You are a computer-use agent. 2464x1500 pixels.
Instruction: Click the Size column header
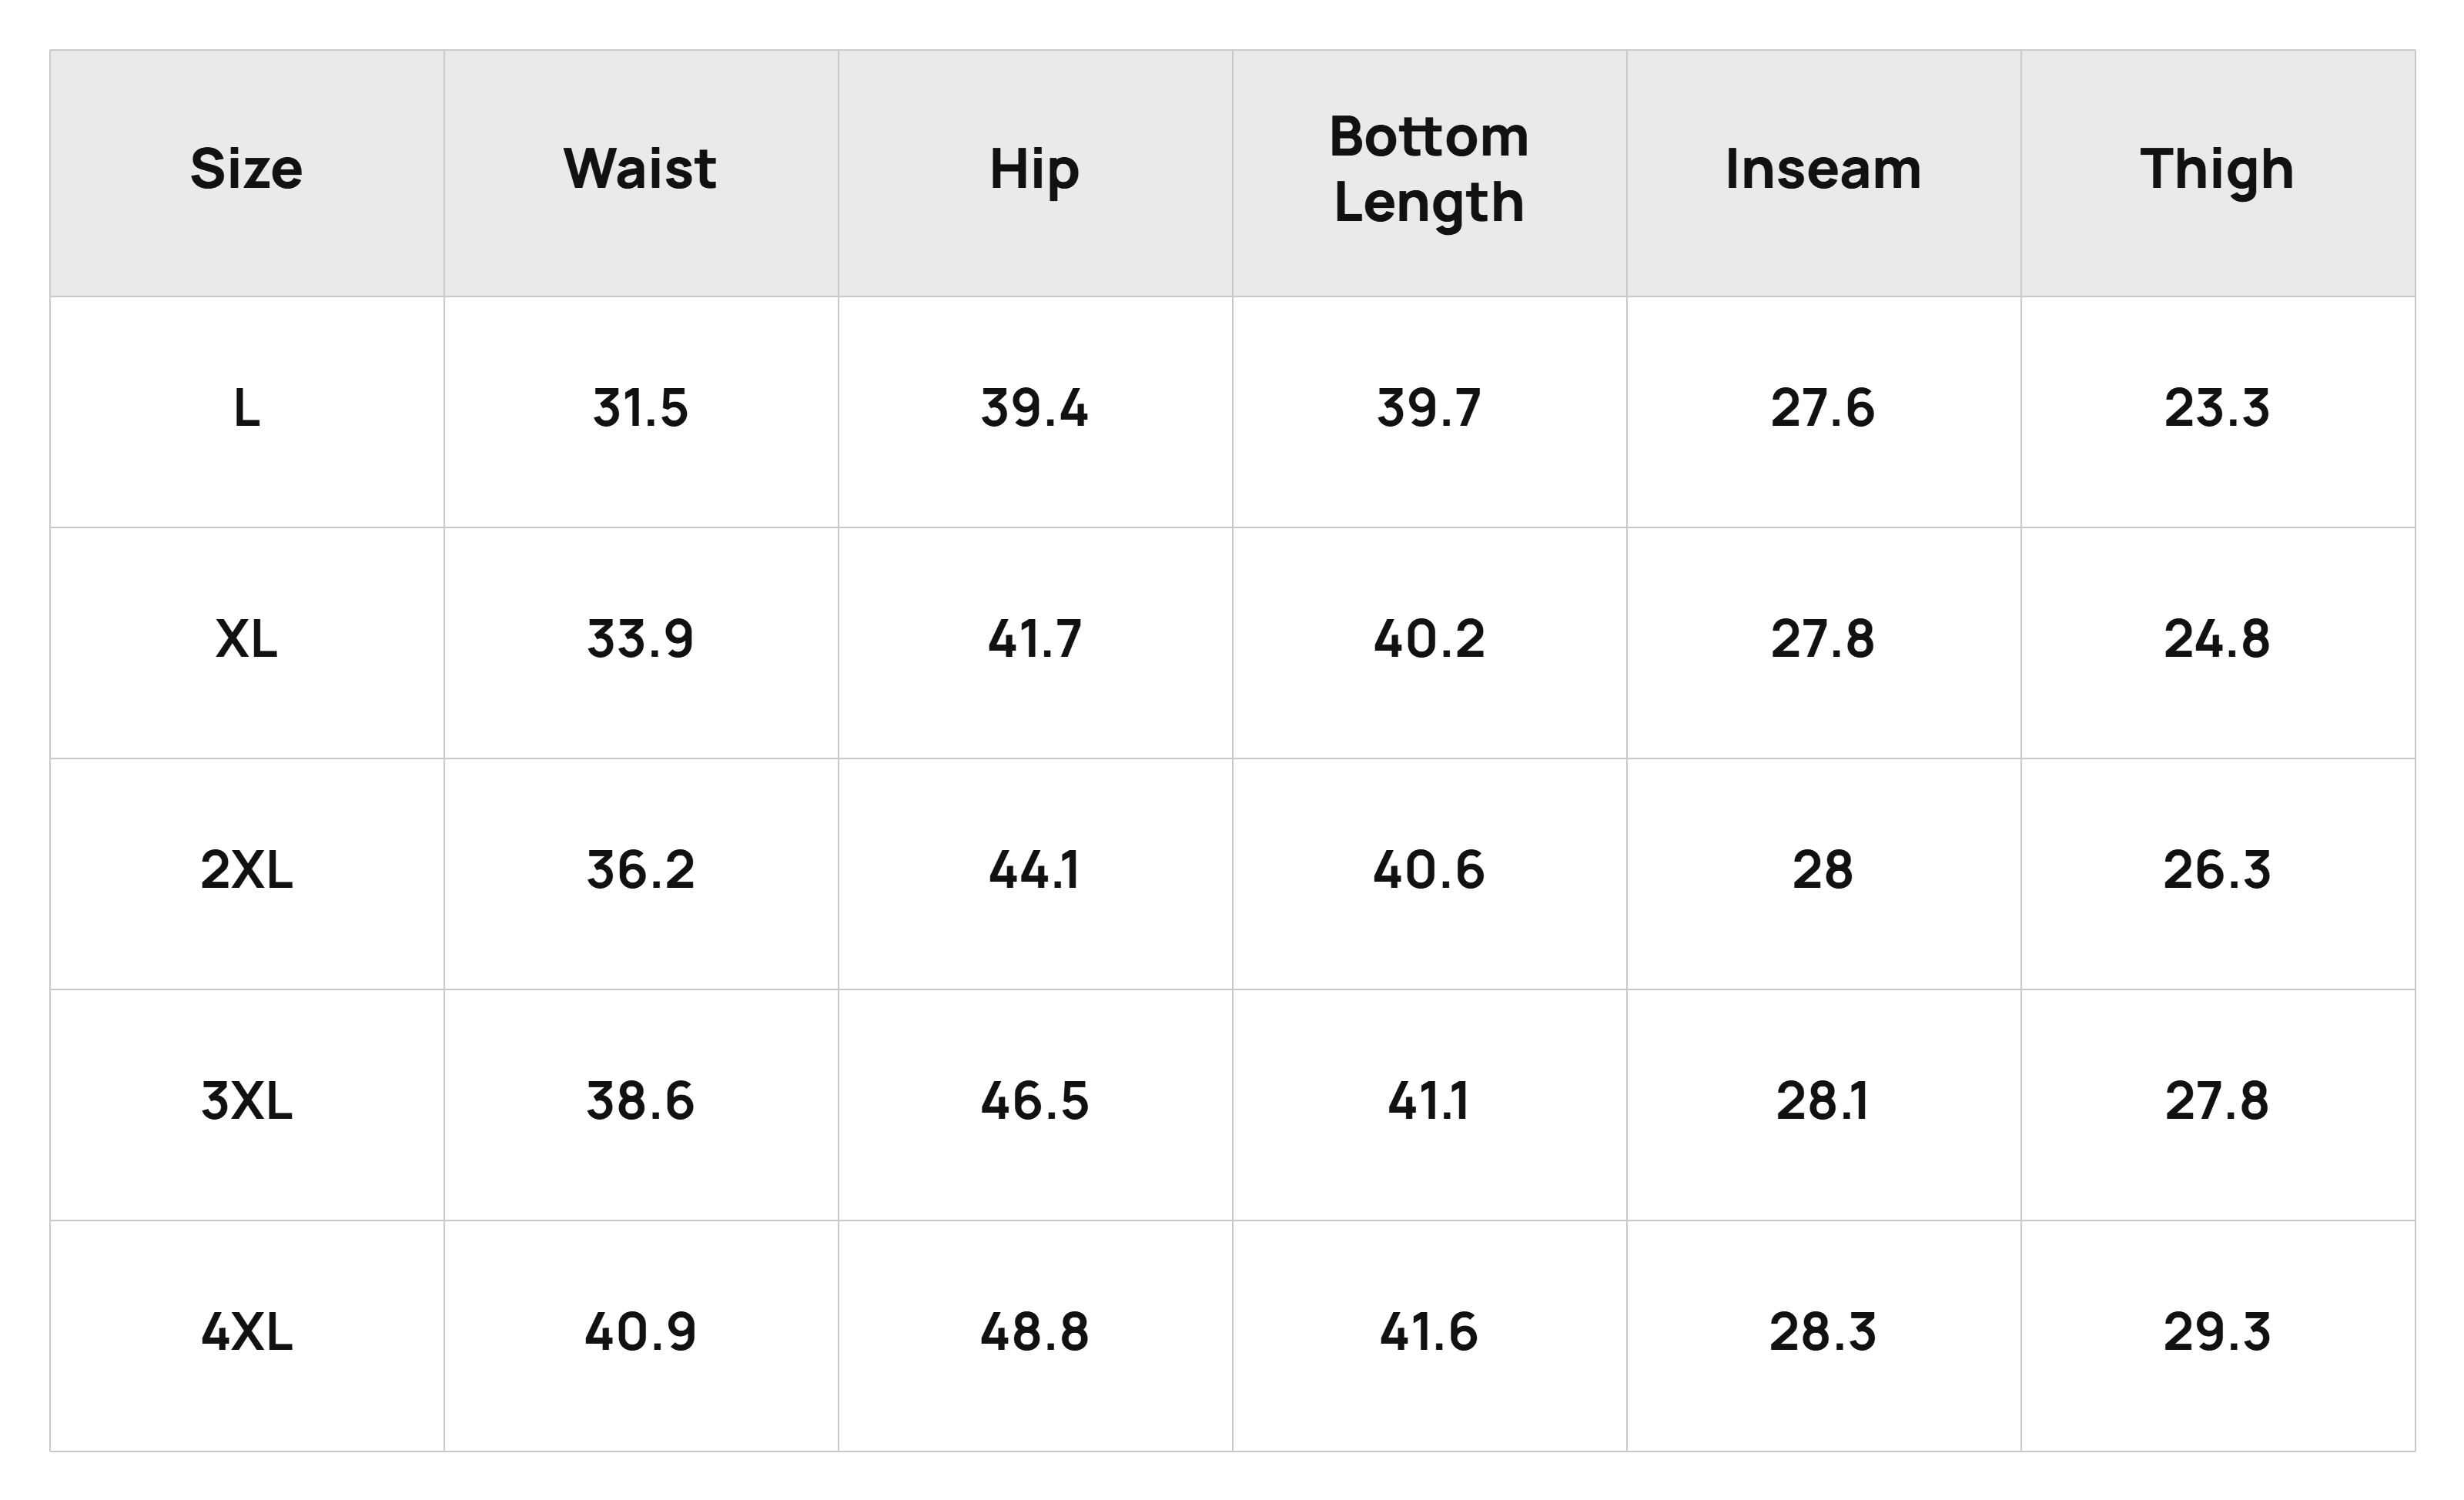[x=247, y=172]
